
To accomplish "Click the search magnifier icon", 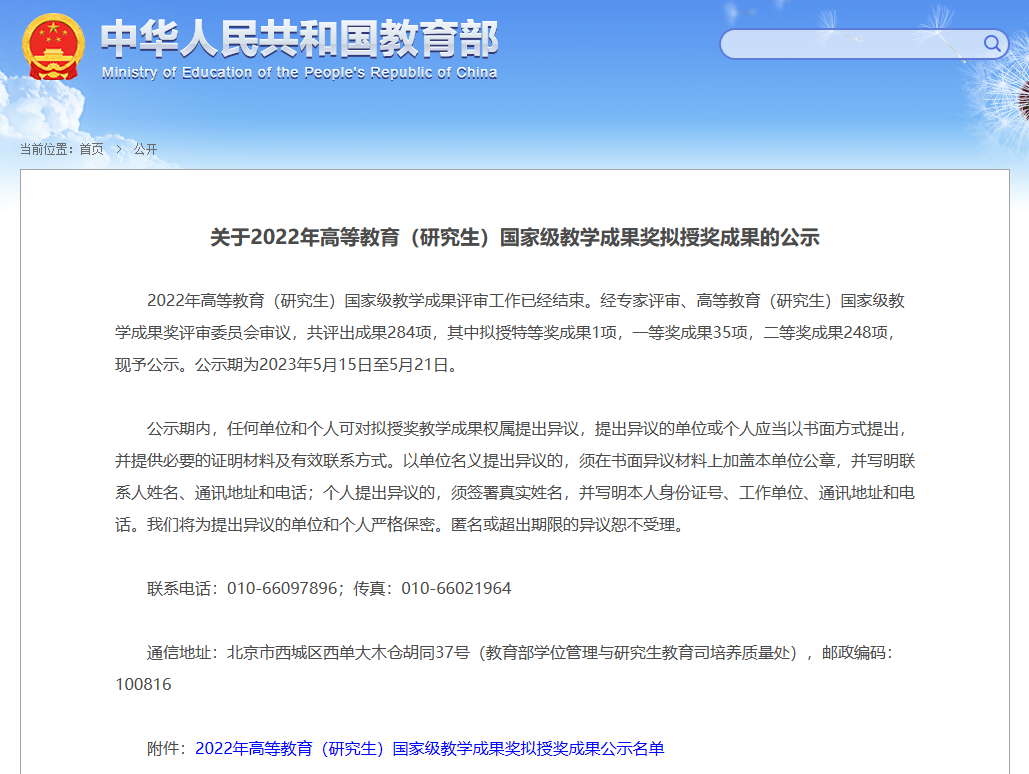I will (x=992, y=43).
